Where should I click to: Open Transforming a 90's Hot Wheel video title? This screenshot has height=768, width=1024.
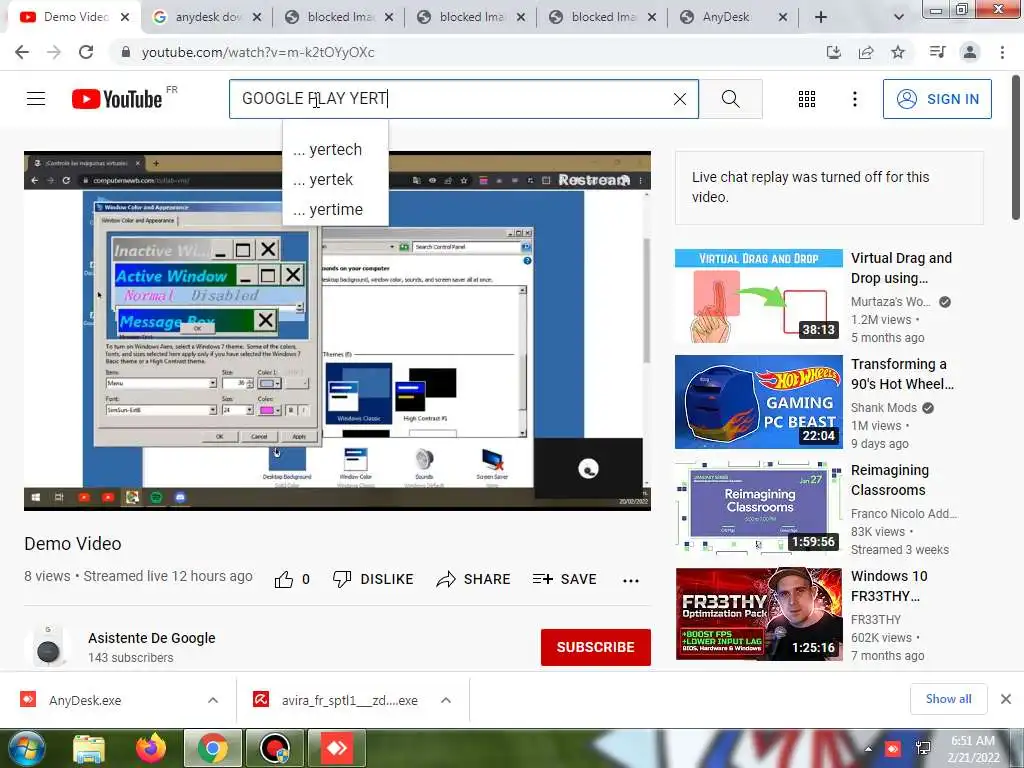pos(902,374)
